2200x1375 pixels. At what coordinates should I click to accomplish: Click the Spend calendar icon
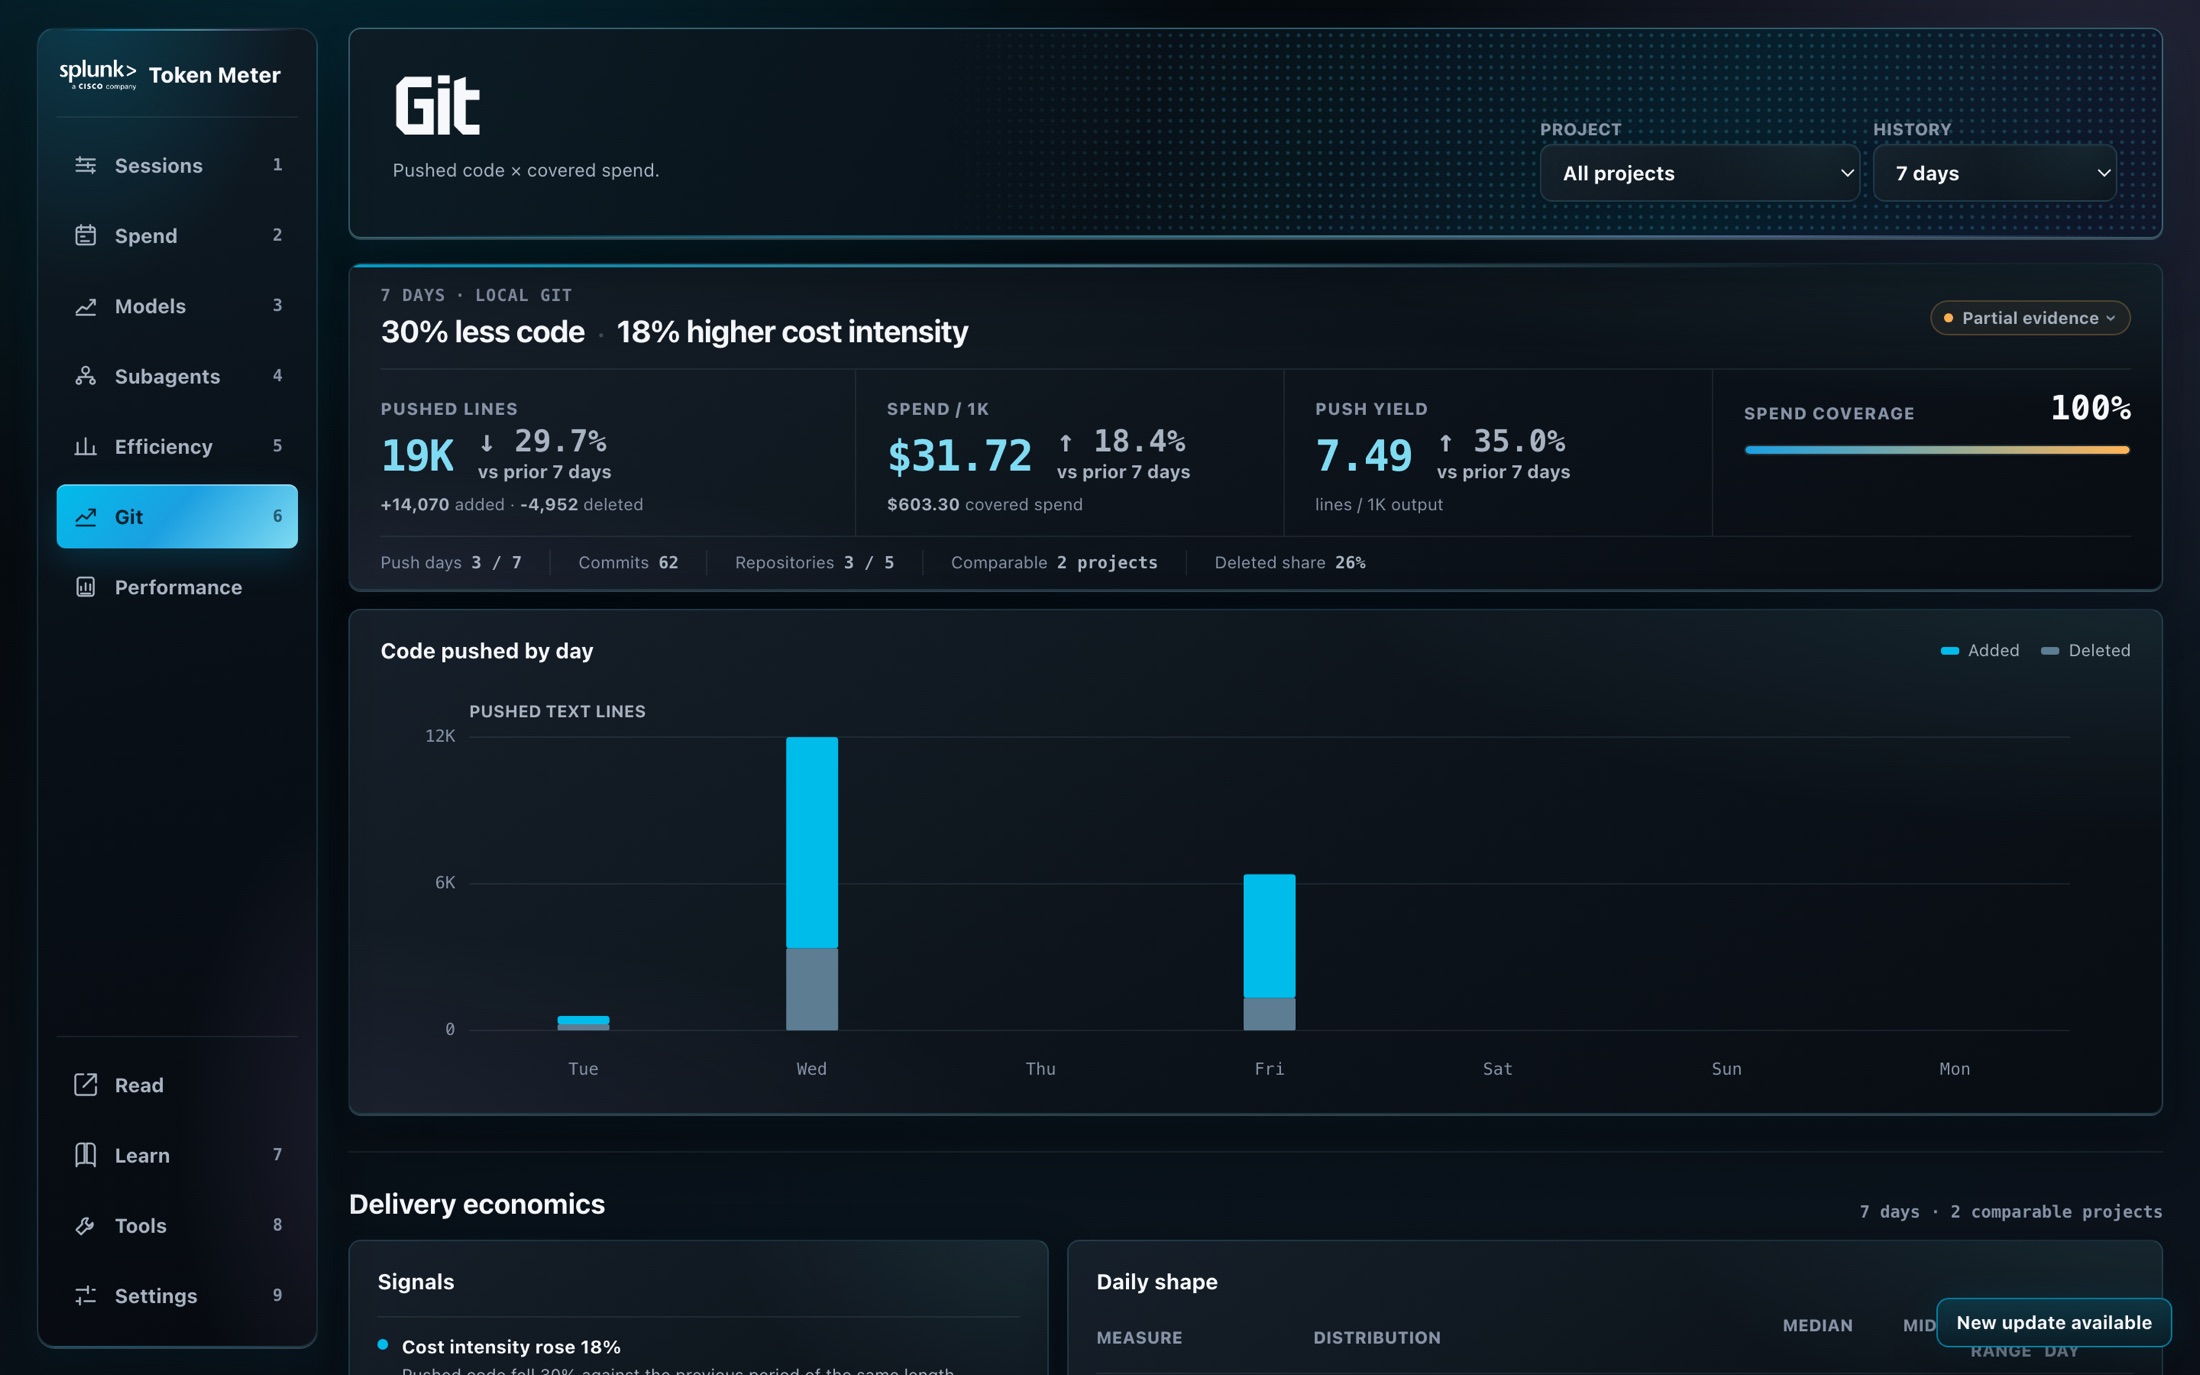click(x=85, y=235)
